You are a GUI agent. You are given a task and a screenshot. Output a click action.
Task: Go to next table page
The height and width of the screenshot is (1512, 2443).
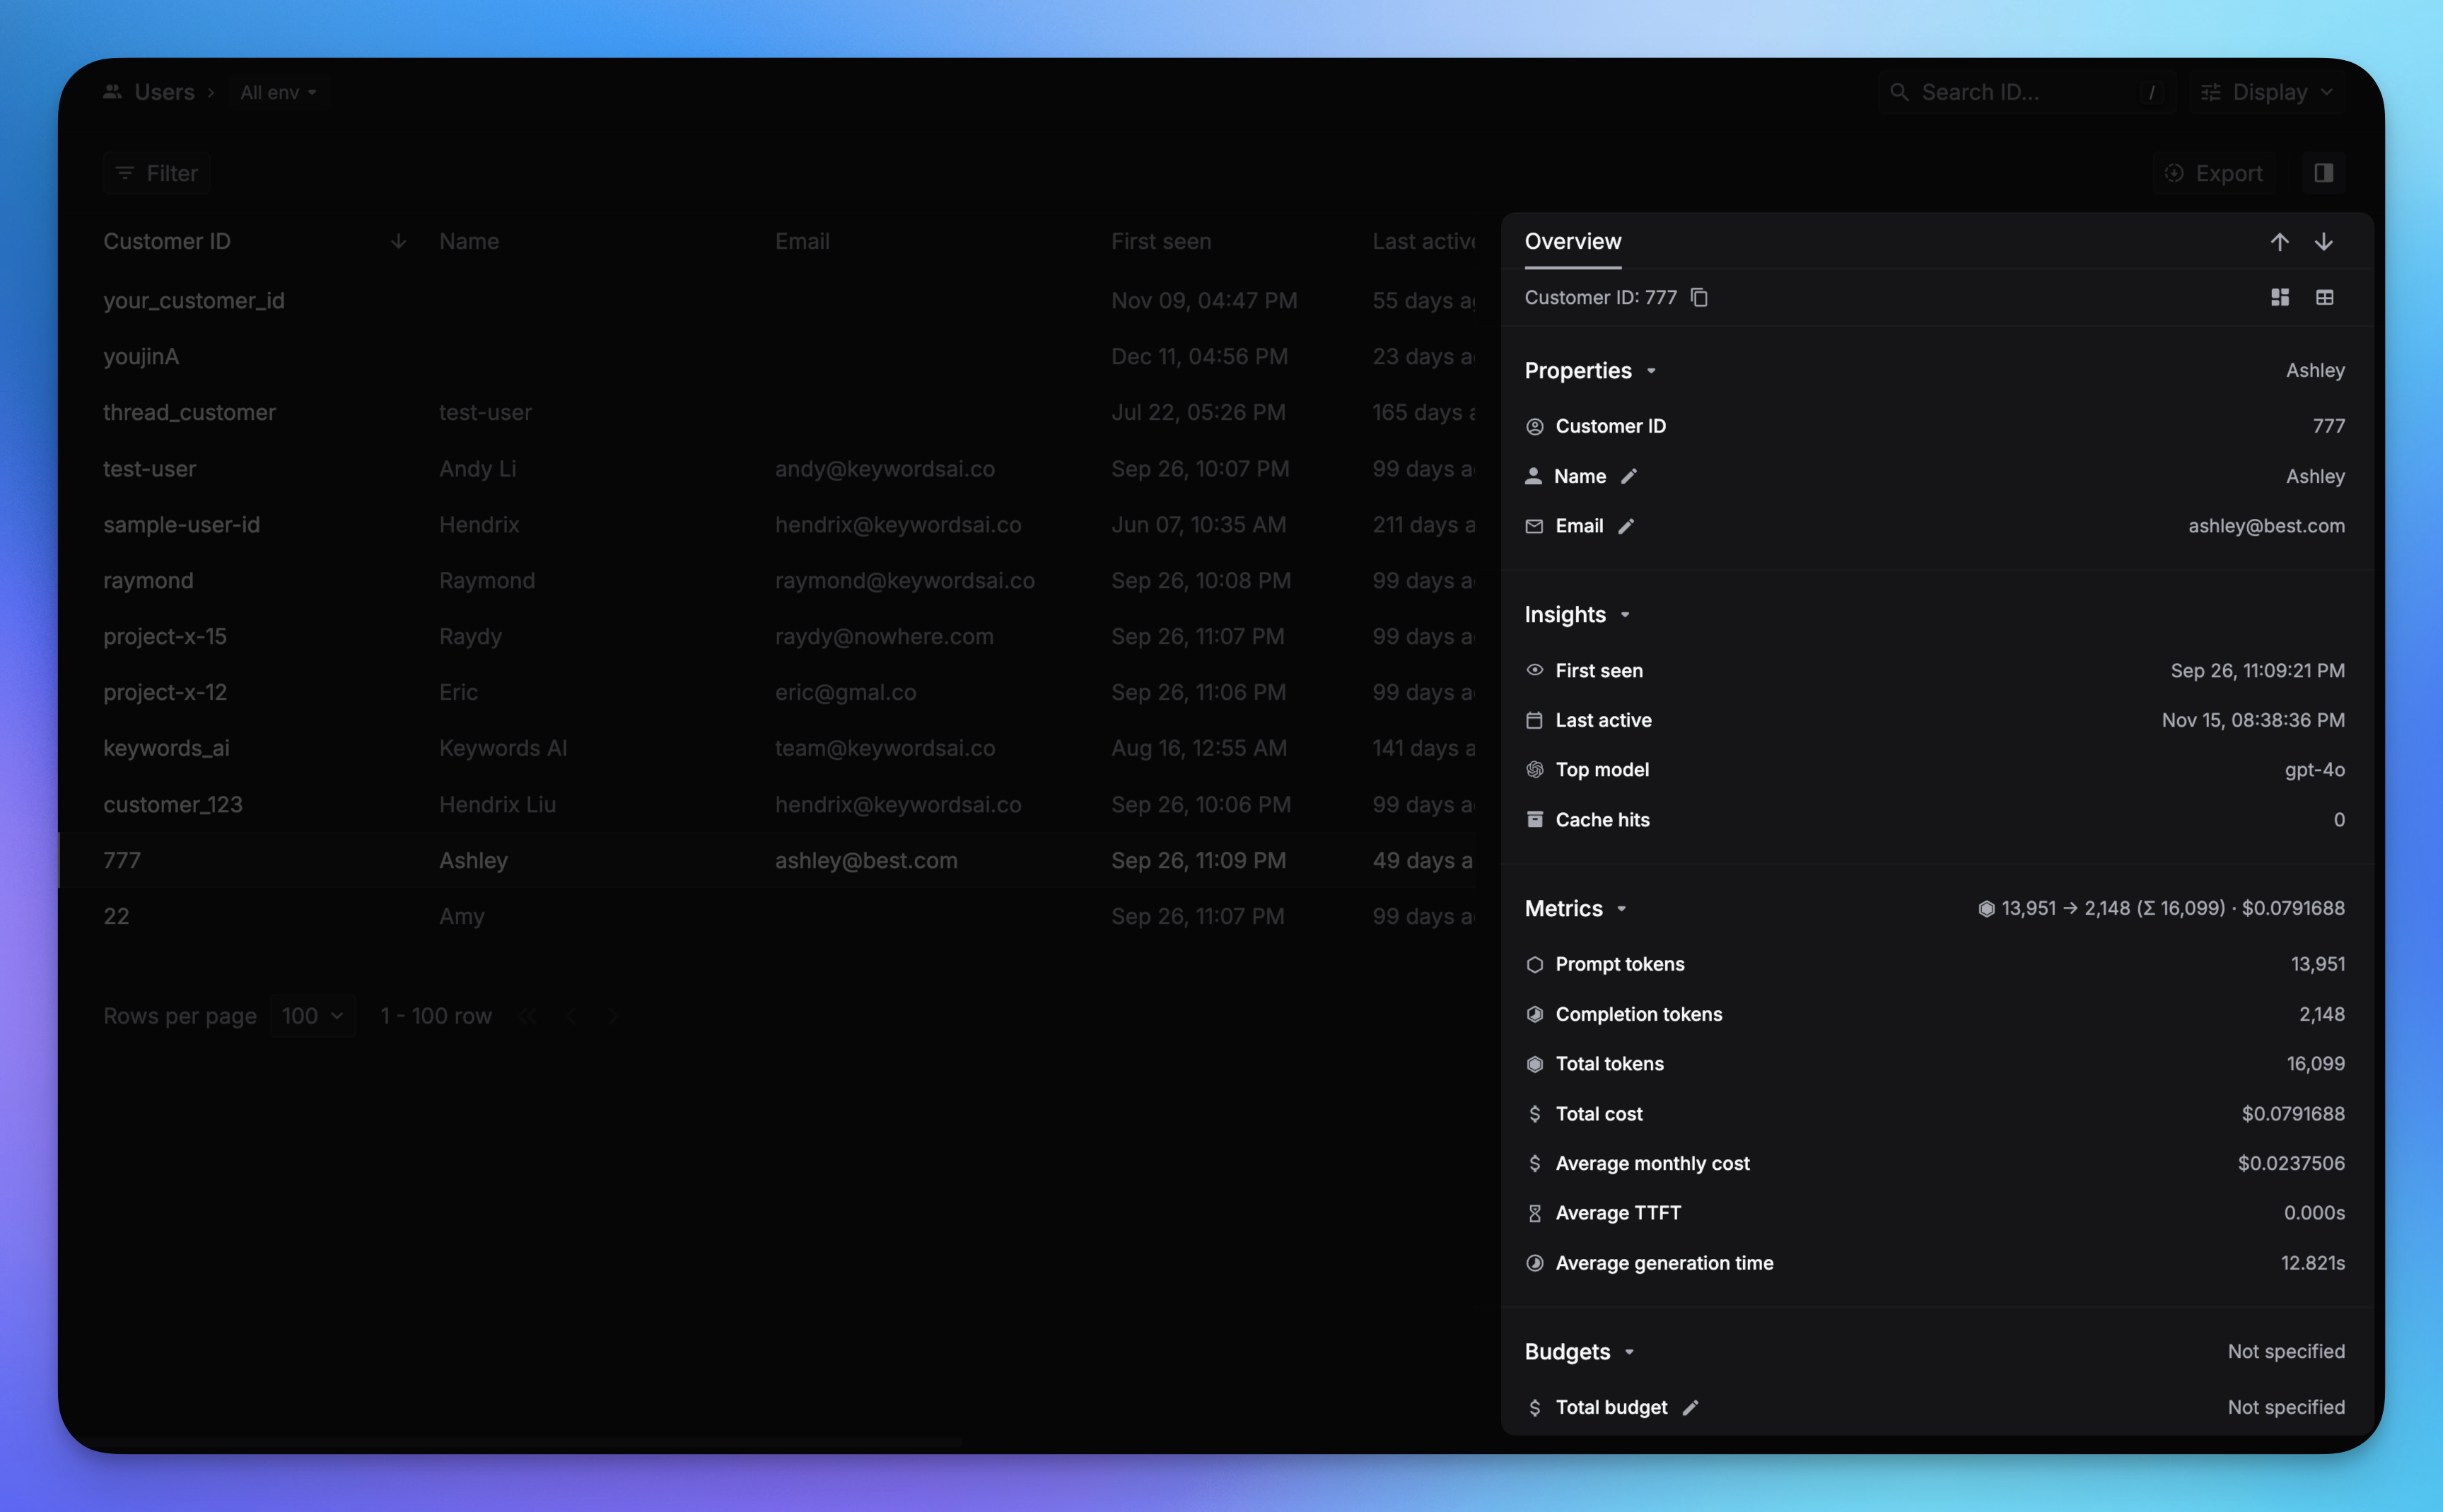point(613,1016)
